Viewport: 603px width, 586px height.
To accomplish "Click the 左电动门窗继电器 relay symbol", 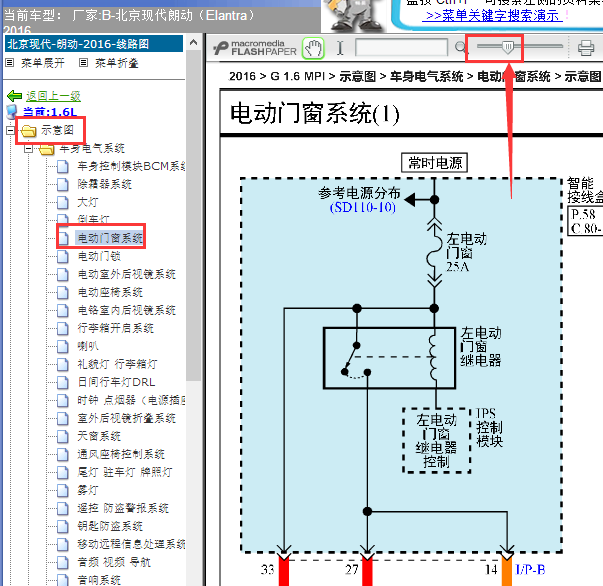I will coord(389,358).
